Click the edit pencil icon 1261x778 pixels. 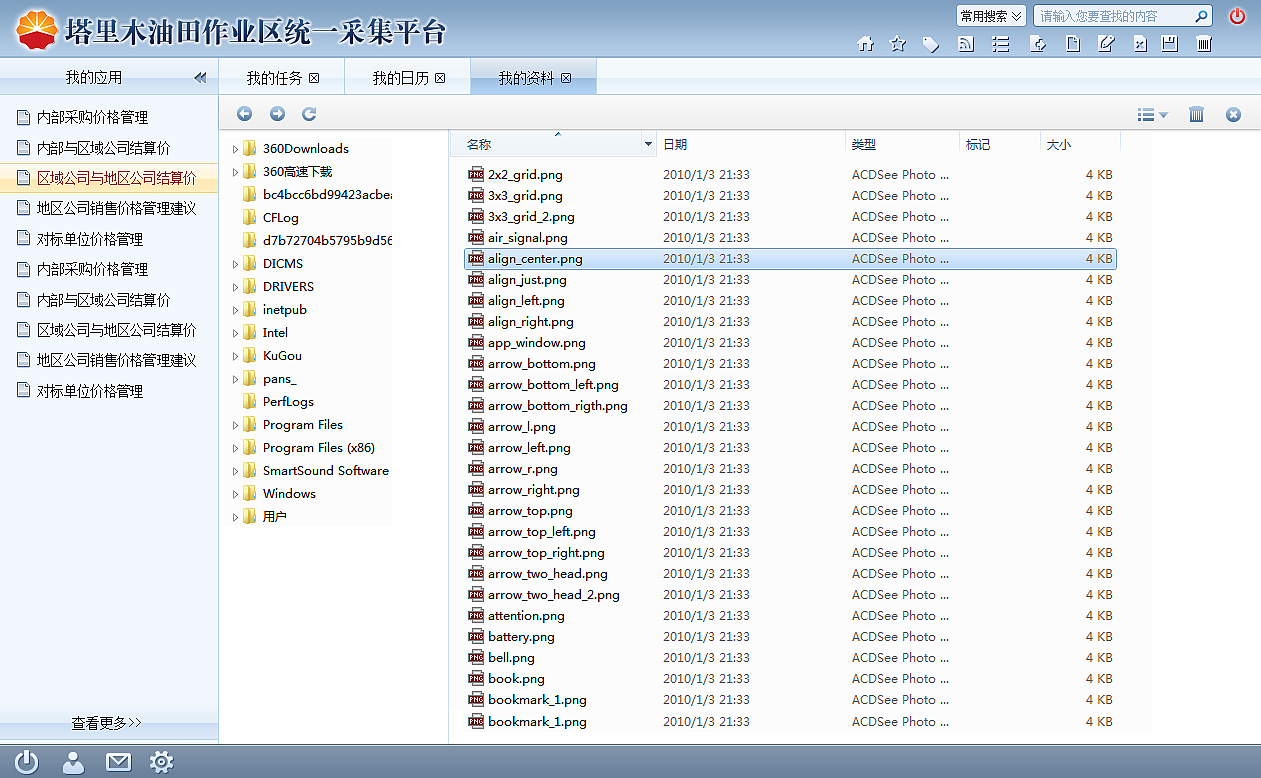click(1106, 44)
